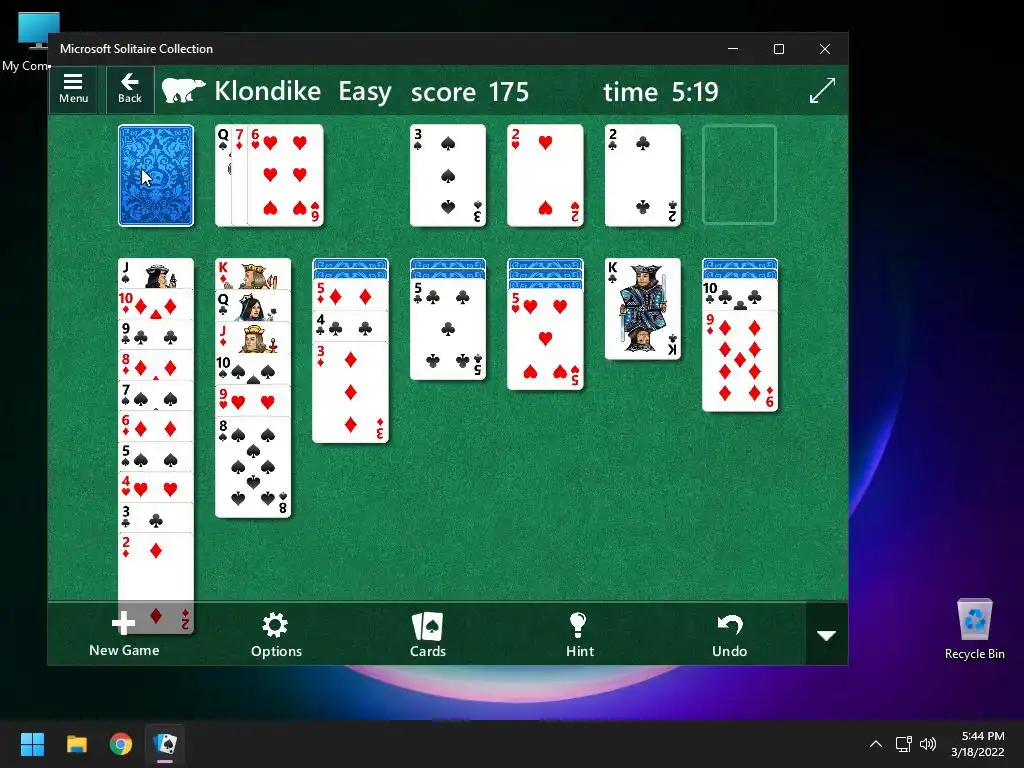This screenshot has width=1024, height=768.
Task: Open the Menu hamburger button
Action: pos(73,89)
